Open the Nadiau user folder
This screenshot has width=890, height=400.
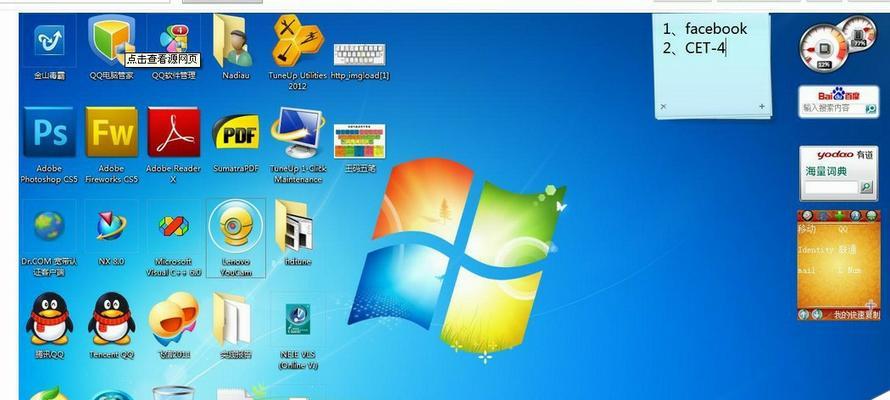click(x=233, y=41)
